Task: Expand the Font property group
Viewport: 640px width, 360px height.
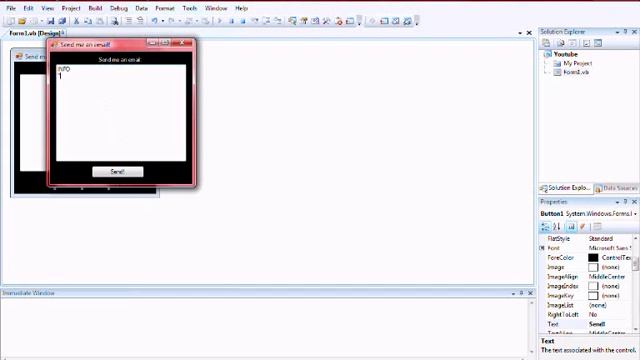Action: coord(542,248)
